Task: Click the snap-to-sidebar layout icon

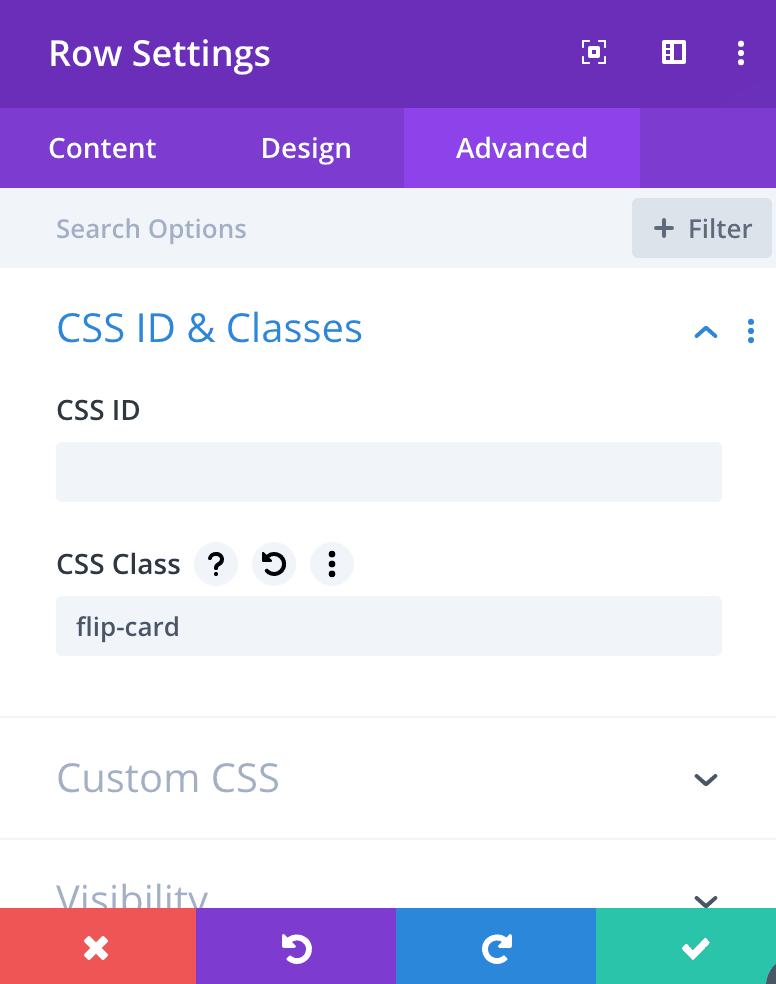Action: (674, 52)
